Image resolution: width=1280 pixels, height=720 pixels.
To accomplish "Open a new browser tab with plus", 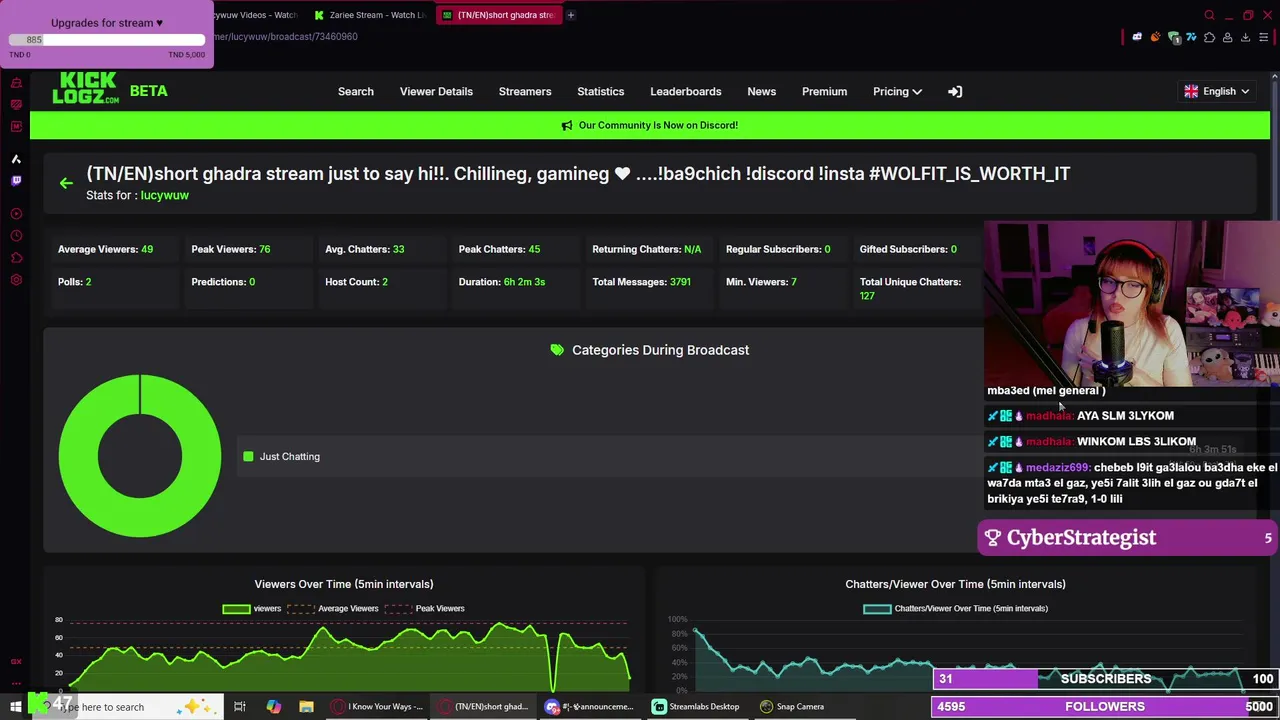I will tap(570, 15).
